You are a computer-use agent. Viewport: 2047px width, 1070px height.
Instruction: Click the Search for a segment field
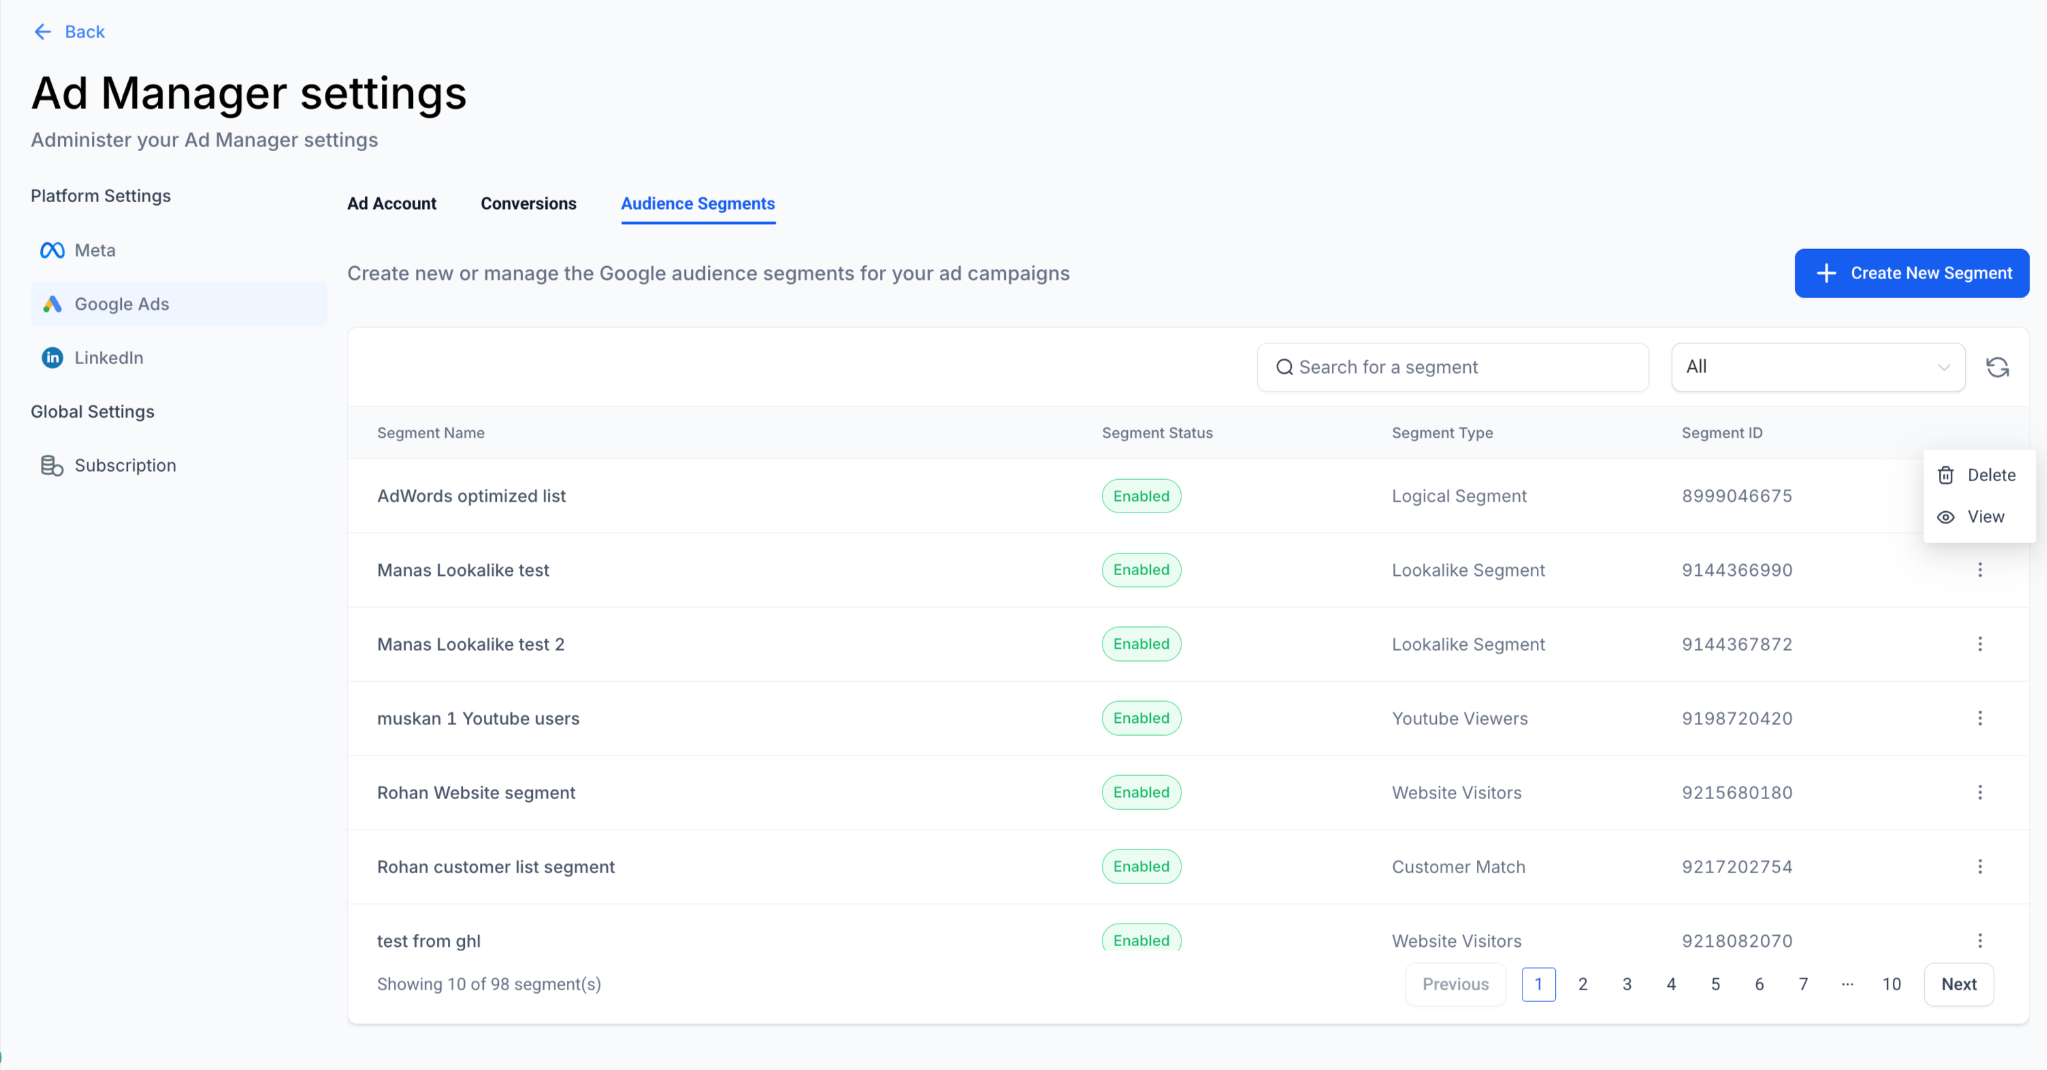(x=1452, y=367)
